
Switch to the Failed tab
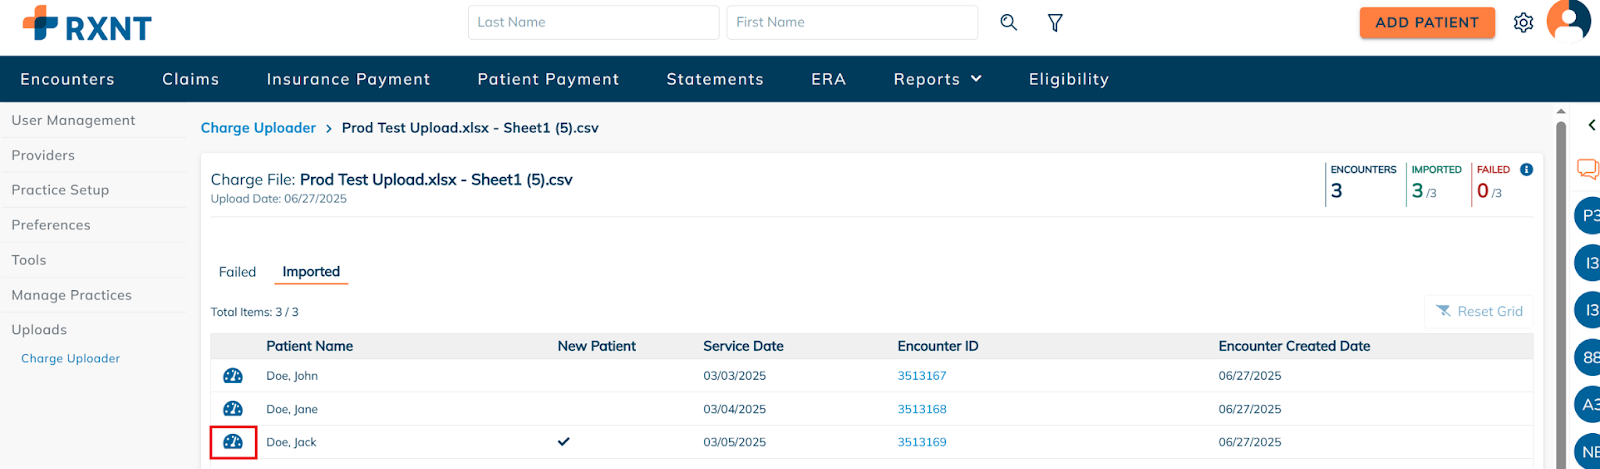coord(237,272)
